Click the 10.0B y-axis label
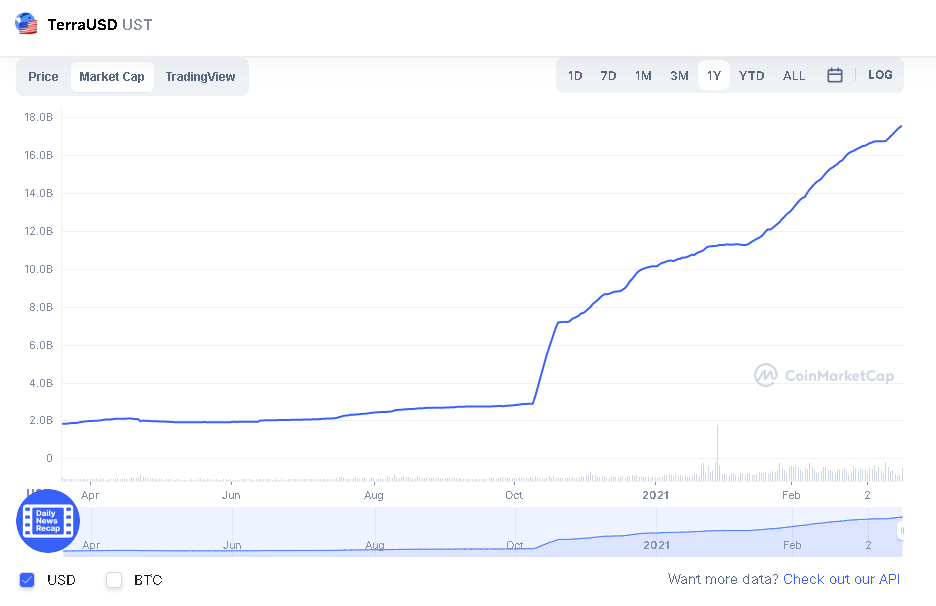936x606 pixels. [38, 269]
